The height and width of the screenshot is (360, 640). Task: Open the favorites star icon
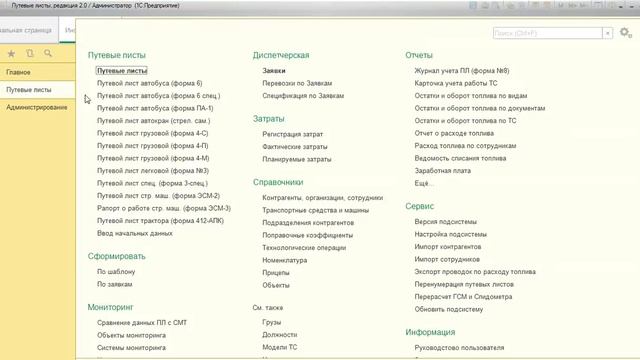(11, 53)
